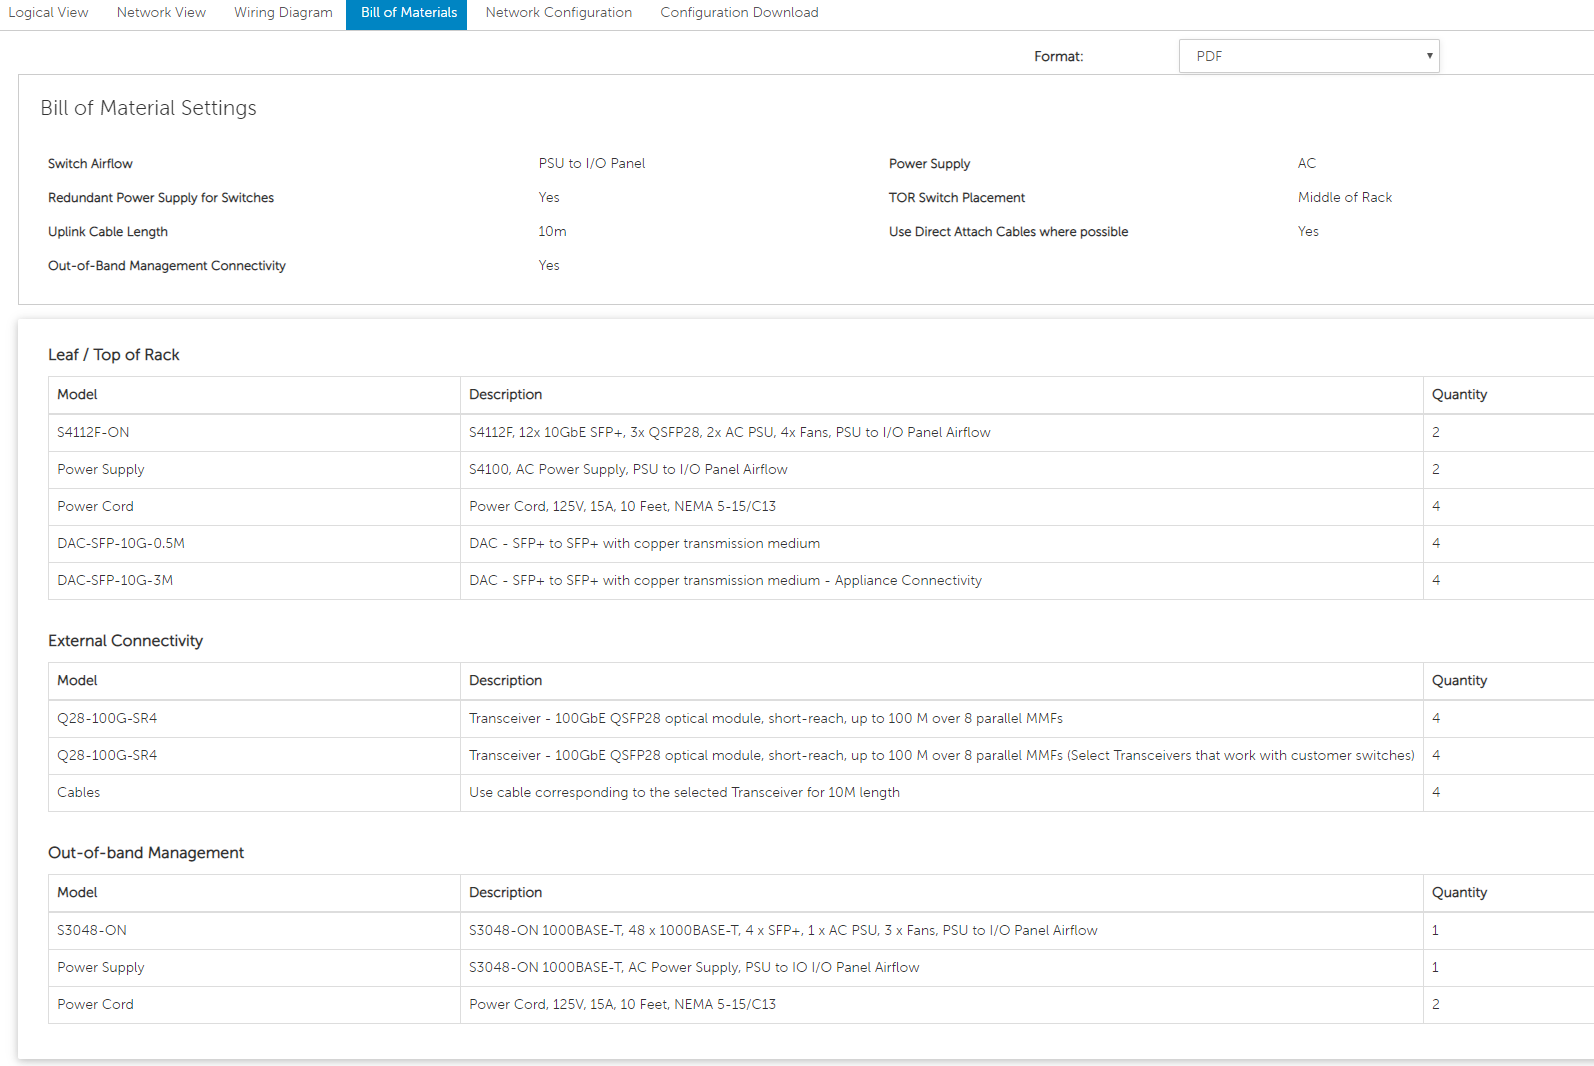The width and height of the screenshot is (1594, 1066).
Task: Open the Network Configuration tab
Action: coord(558,13)
